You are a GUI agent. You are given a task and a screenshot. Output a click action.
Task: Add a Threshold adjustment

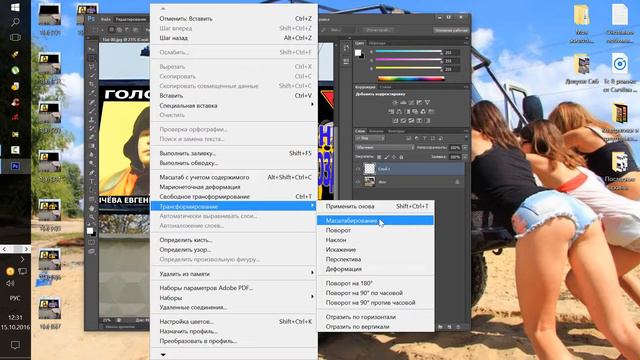(411, 121)
